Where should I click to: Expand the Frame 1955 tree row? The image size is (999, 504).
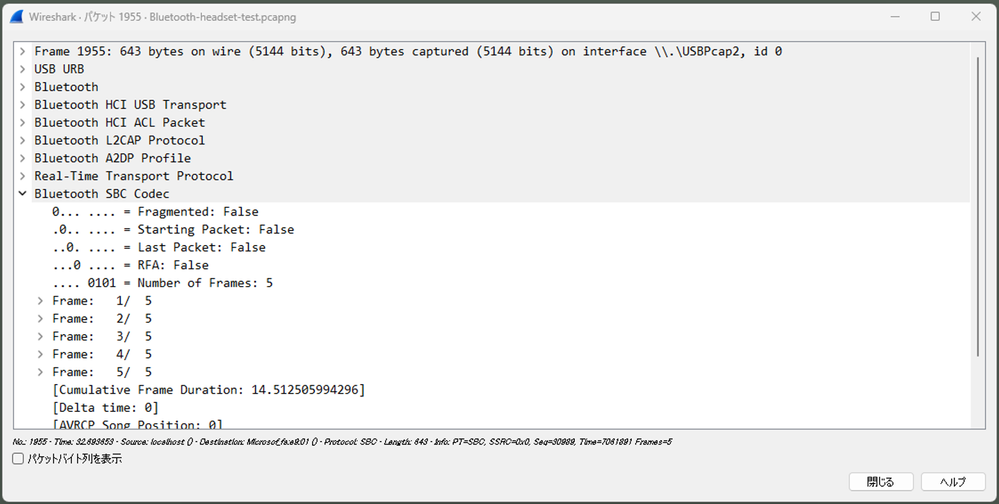(x=23, y=51)
